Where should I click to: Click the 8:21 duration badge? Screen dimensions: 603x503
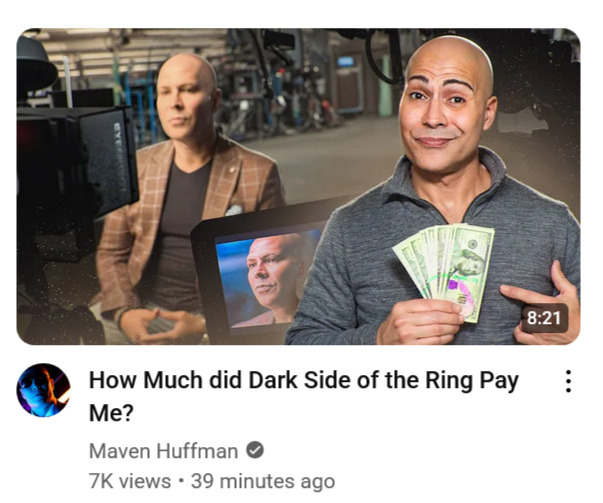[544, 318]
